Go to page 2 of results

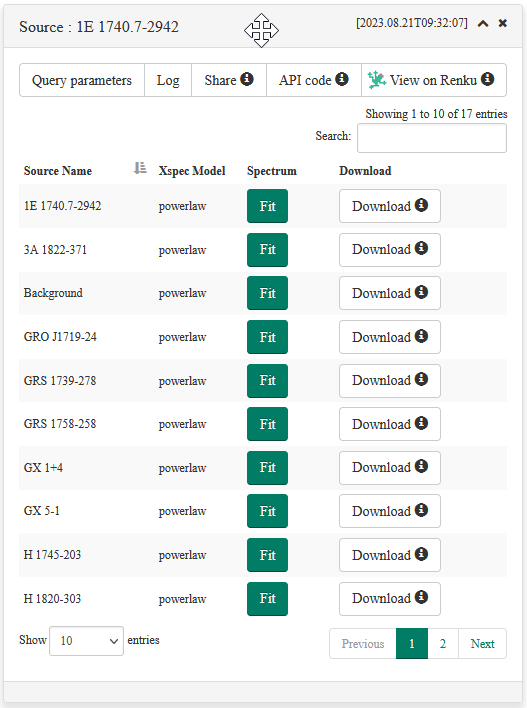[443, 644]
